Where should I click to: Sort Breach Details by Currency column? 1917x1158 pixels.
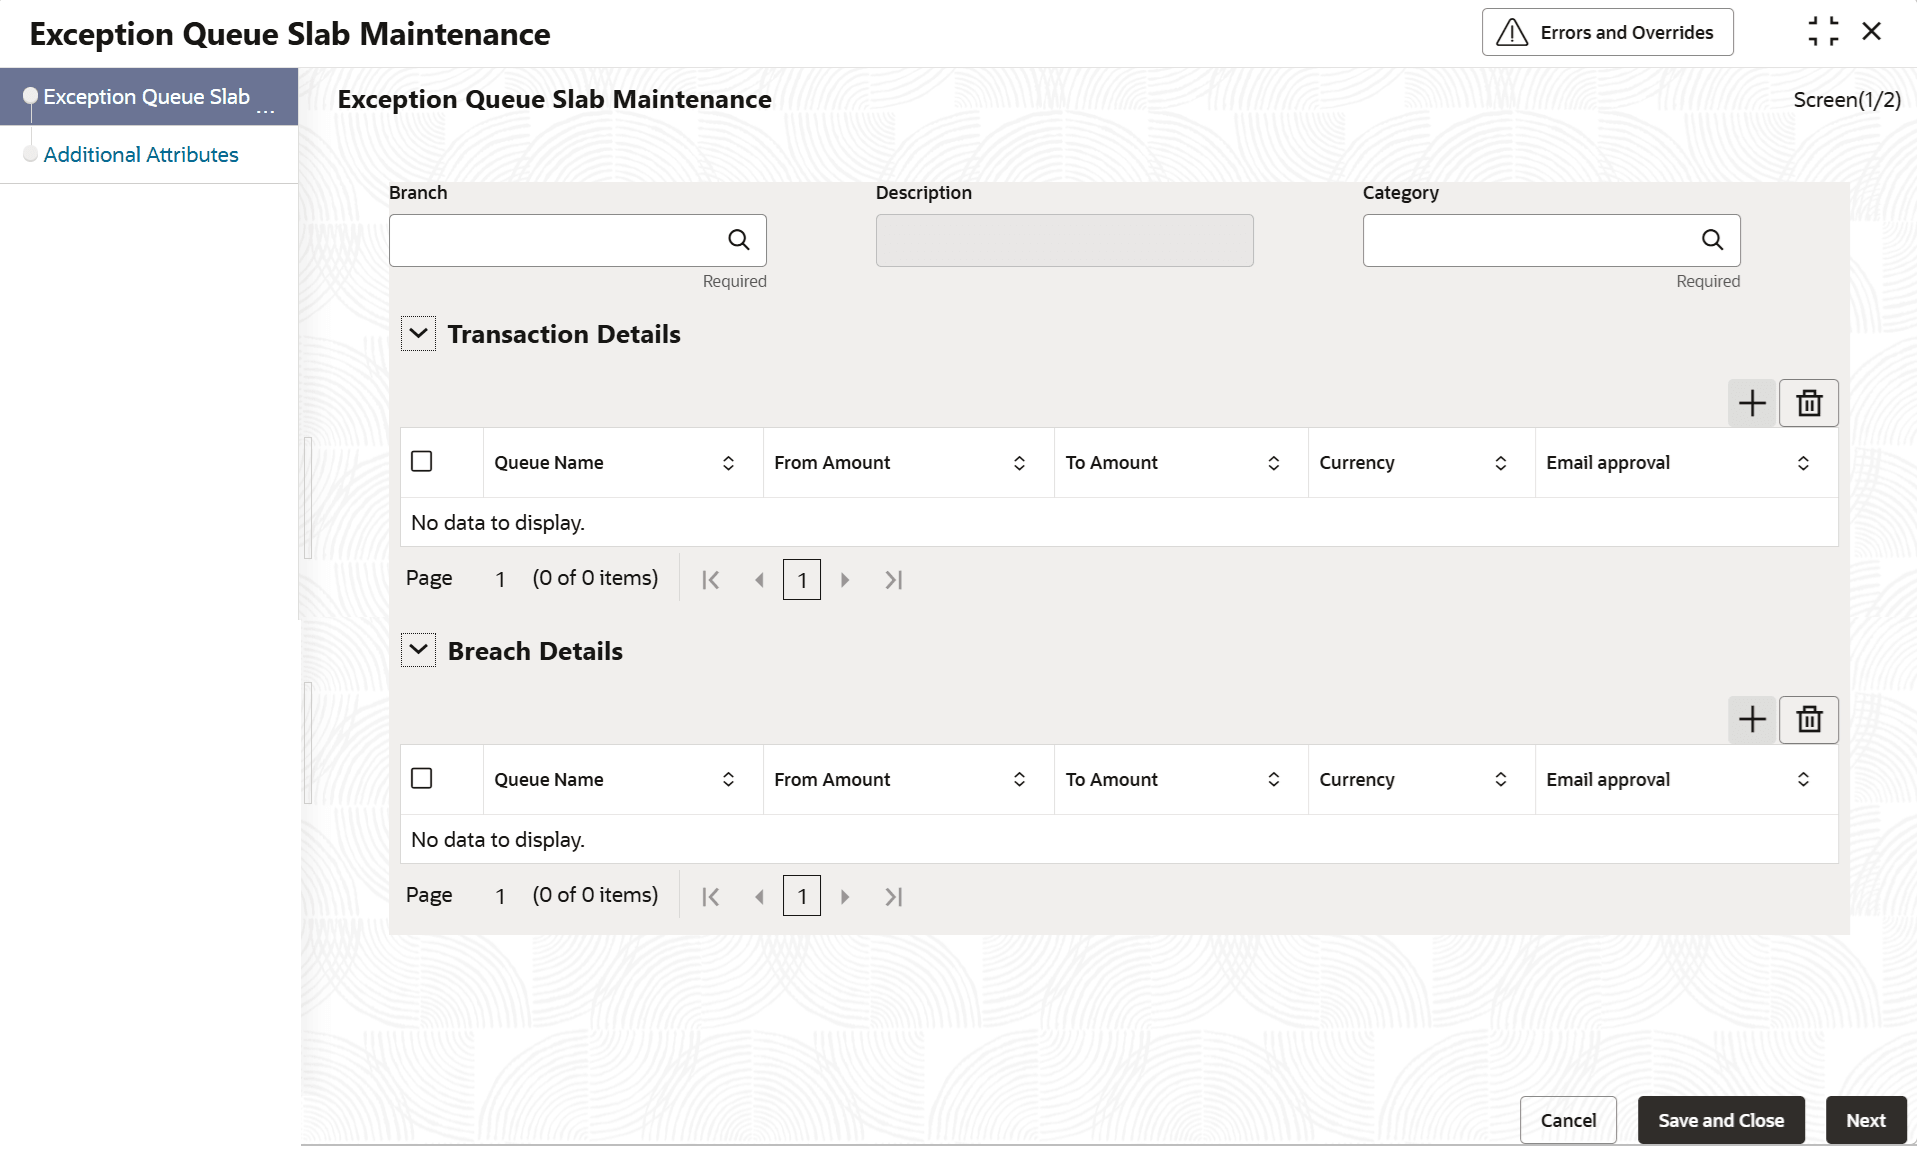point(1500,779)
